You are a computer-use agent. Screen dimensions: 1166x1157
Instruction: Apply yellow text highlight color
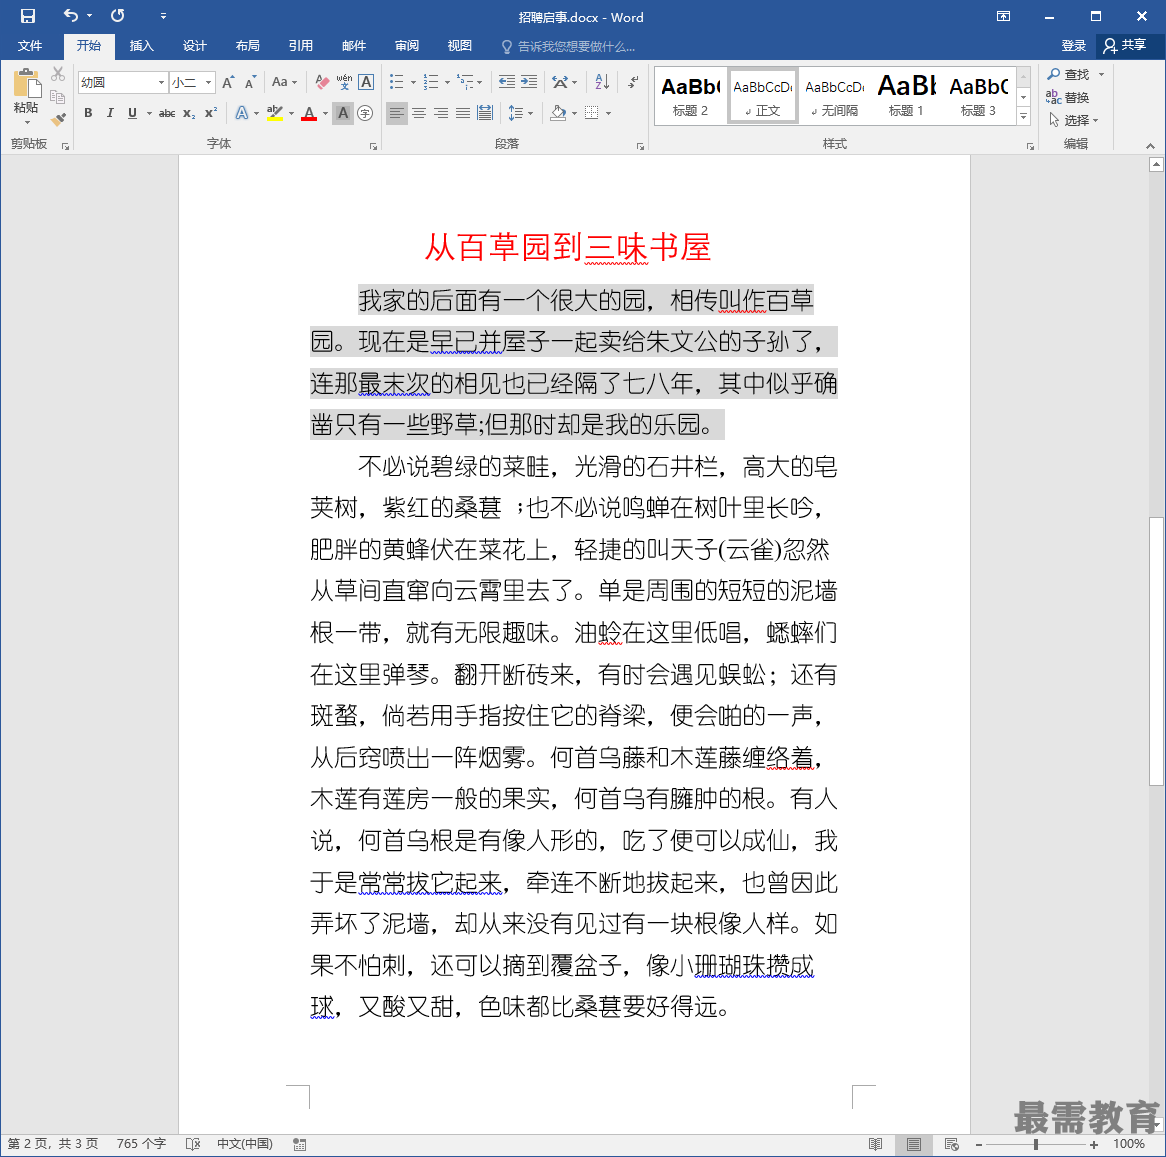coord(274,113)
